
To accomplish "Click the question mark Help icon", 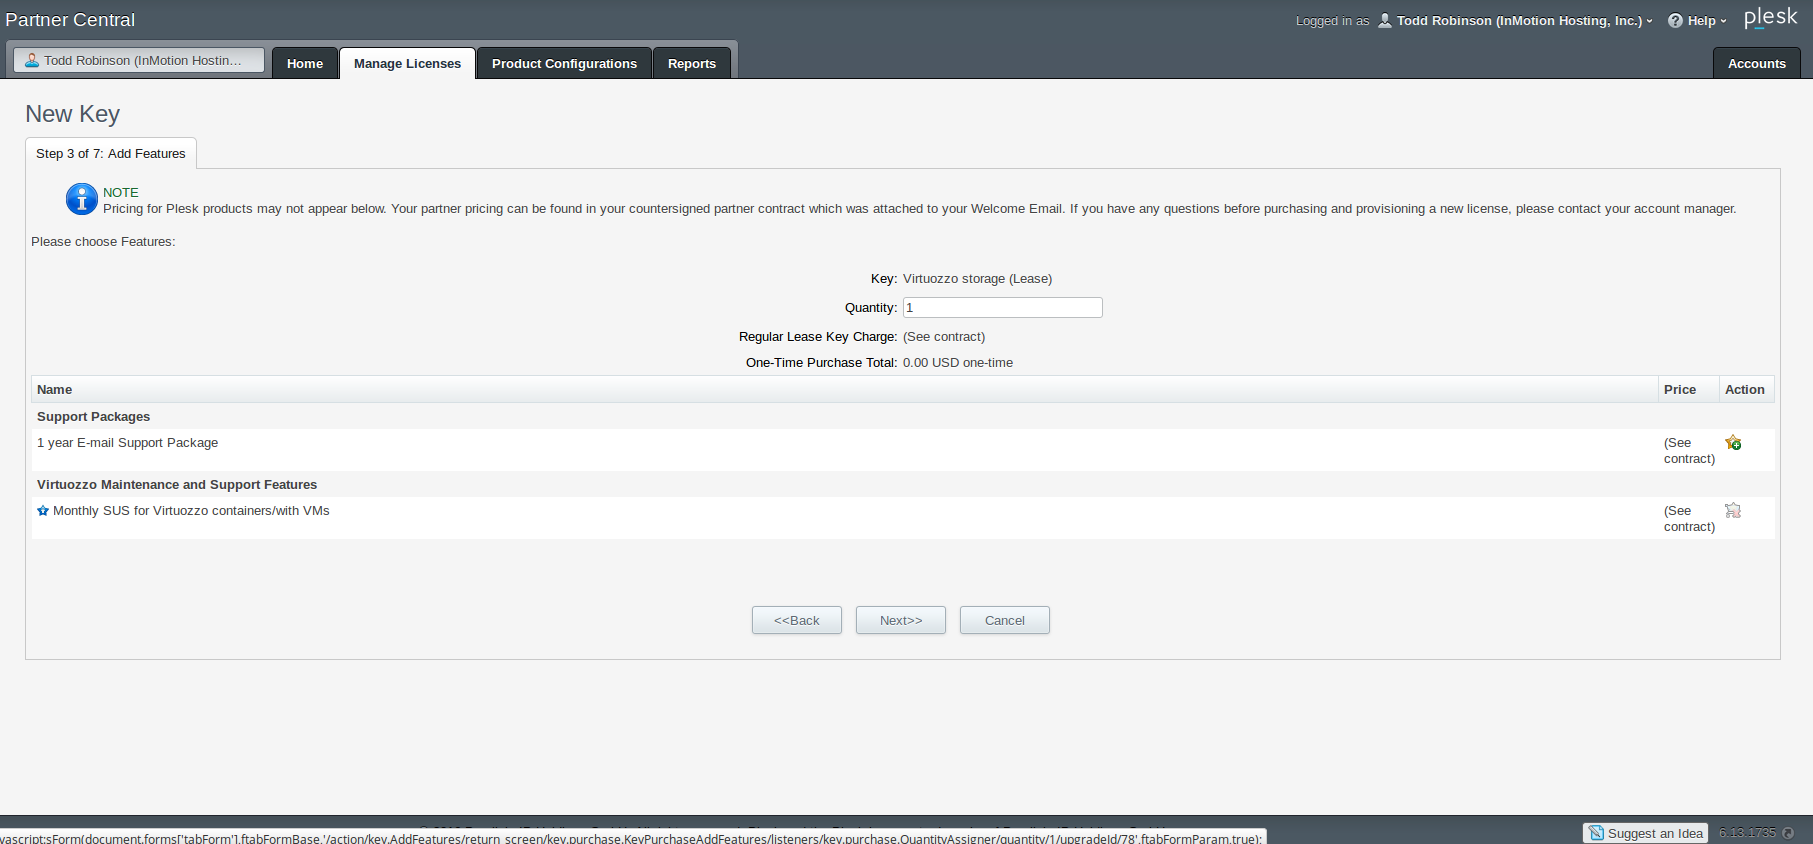I will 1675,21.
